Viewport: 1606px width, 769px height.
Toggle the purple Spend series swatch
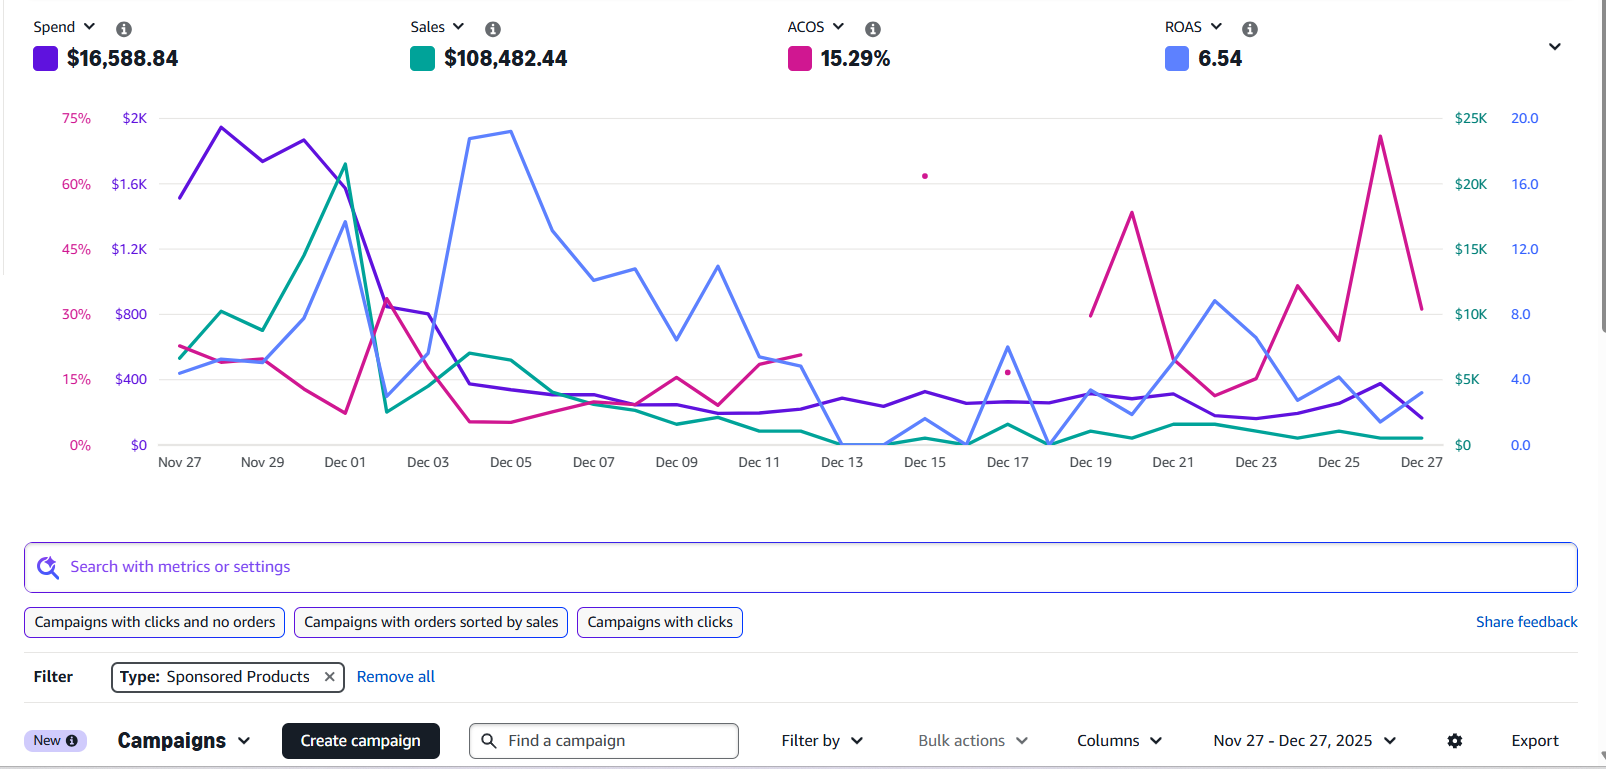click(45, 59)
